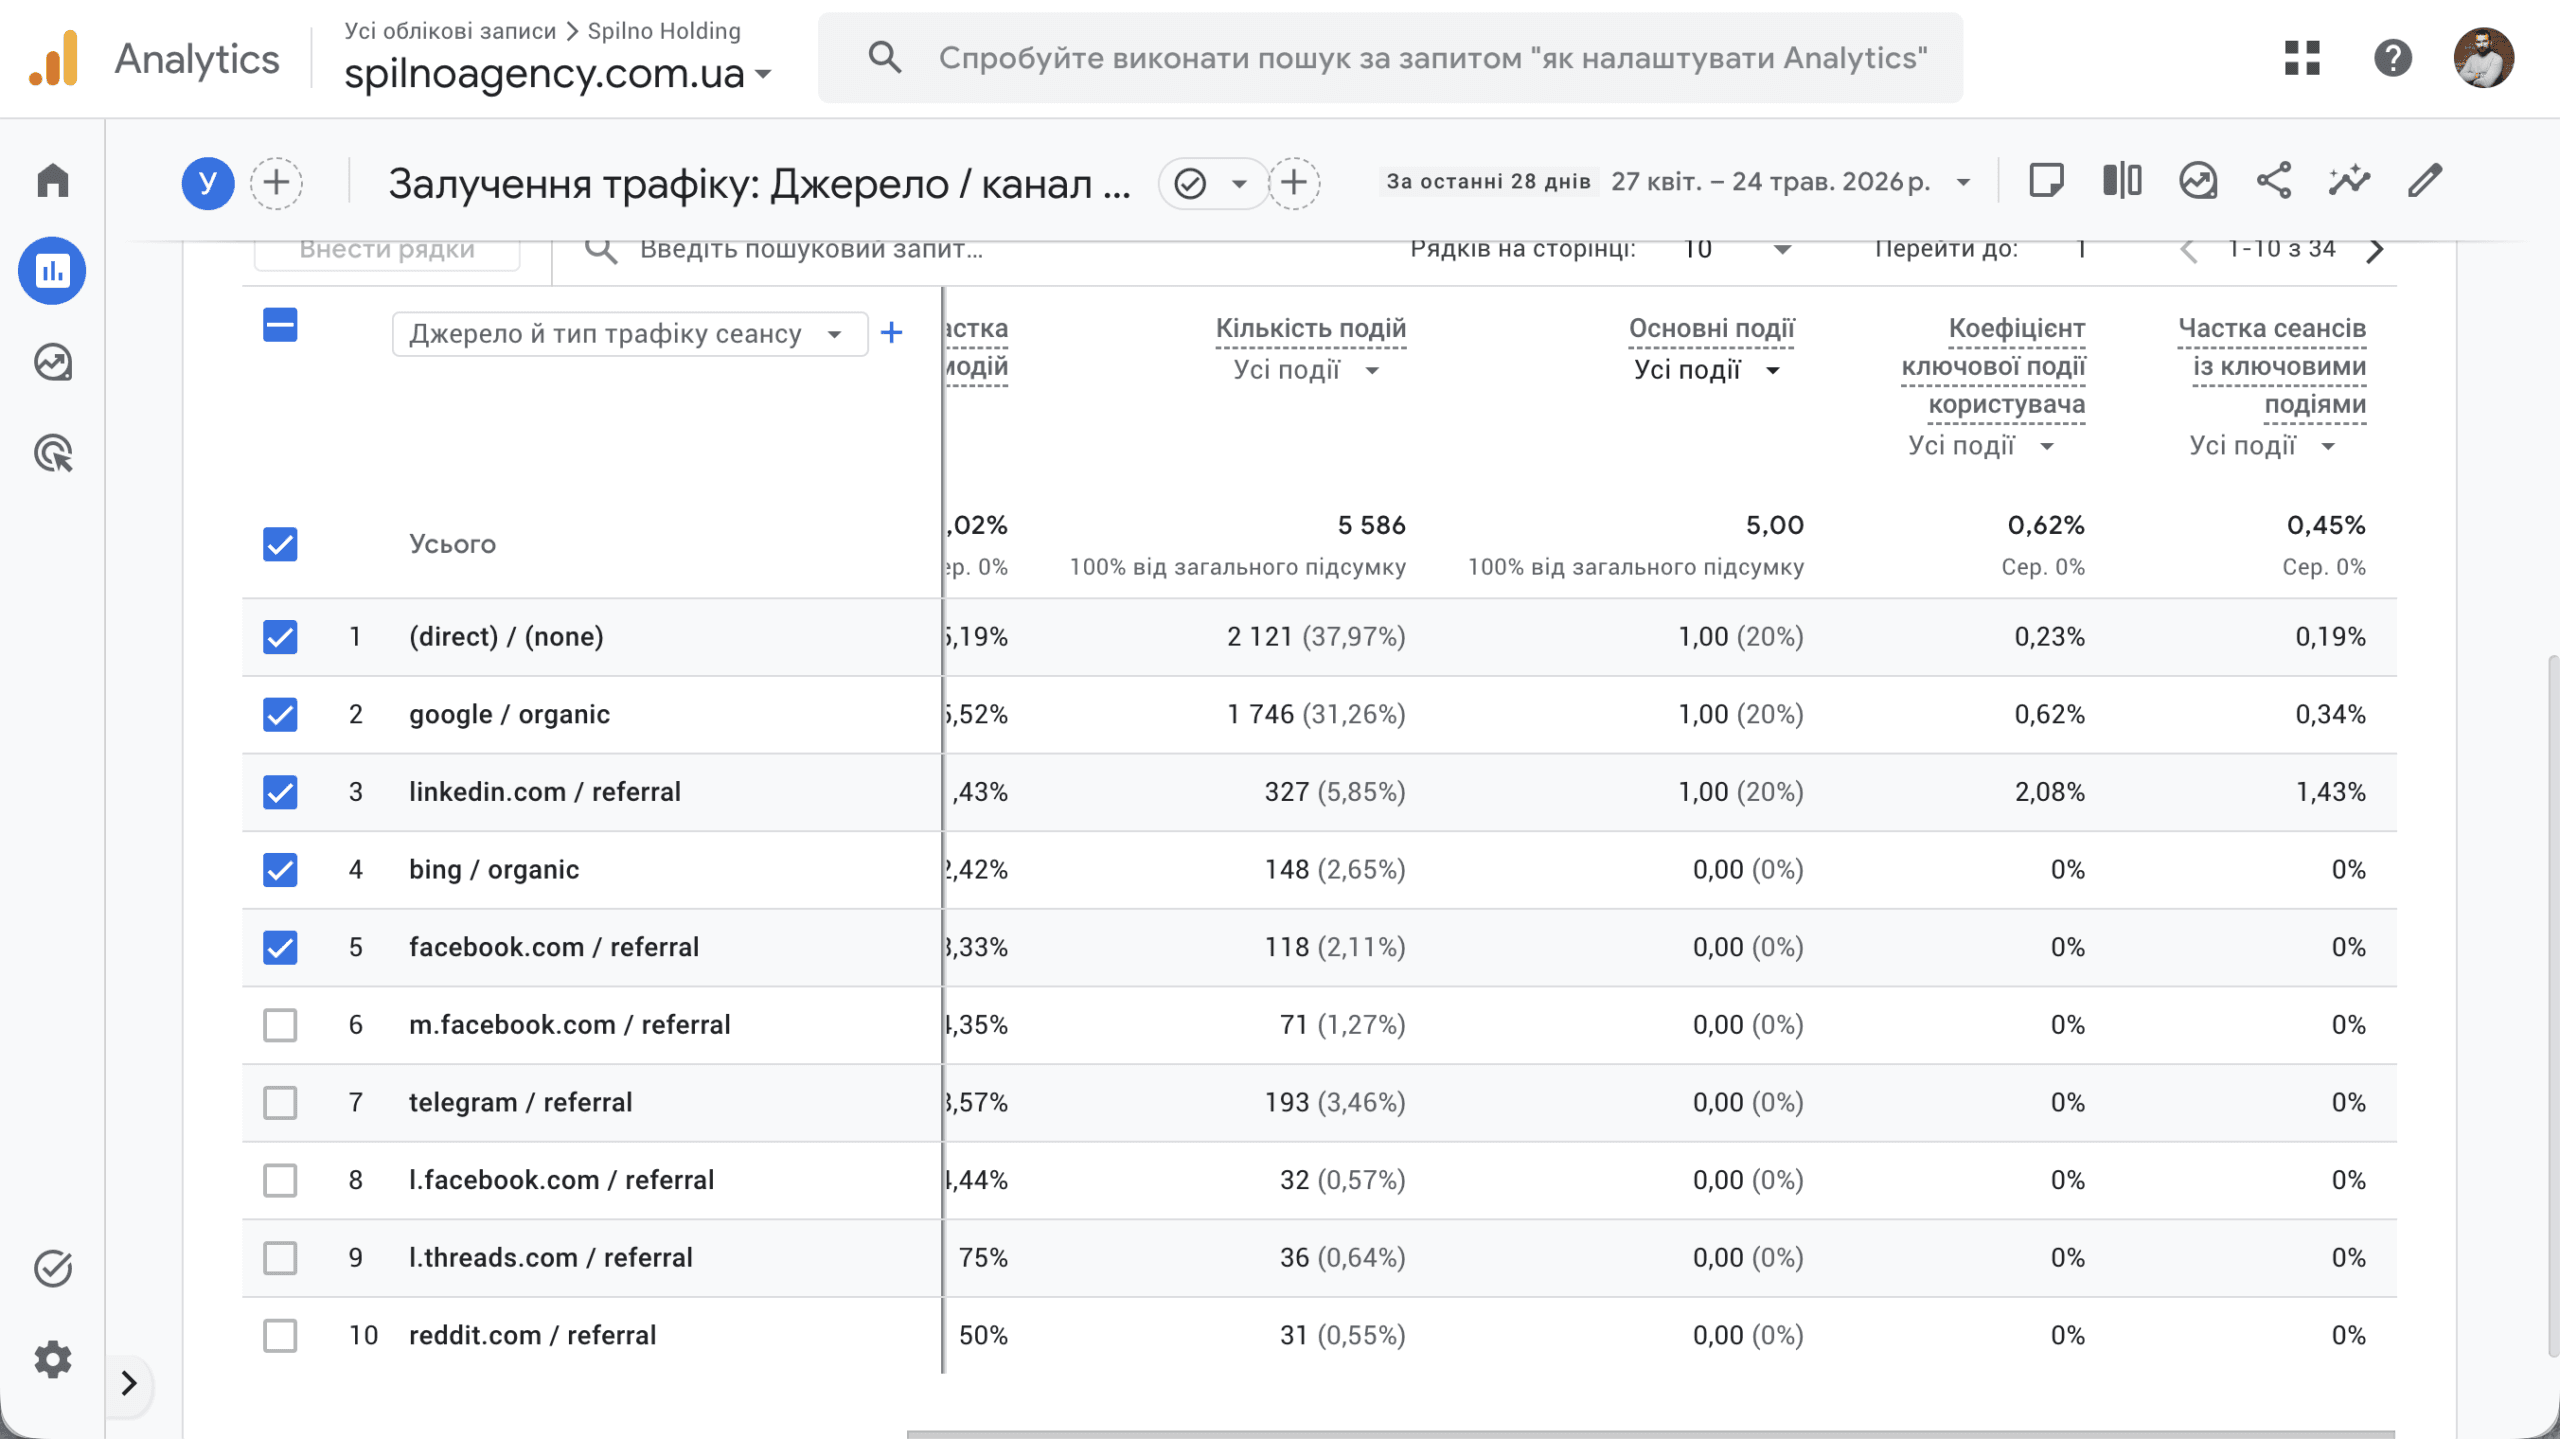Expand the left navigation panel arrow

coord(129,1383)
